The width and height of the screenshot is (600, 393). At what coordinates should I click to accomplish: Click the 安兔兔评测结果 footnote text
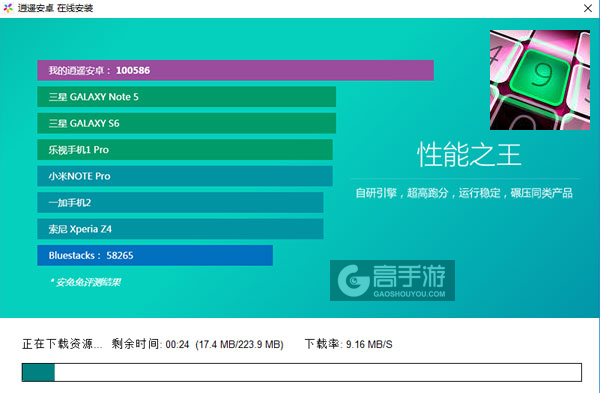coord(86,282)
